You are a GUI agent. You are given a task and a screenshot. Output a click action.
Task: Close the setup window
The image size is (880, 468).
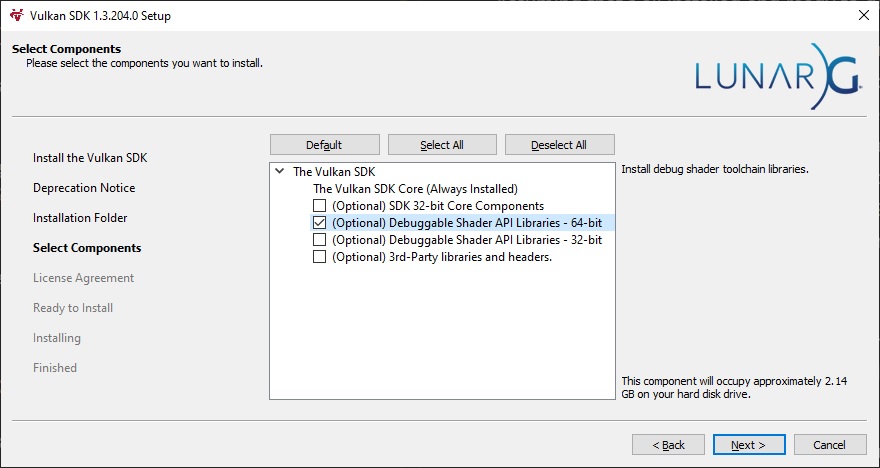[864, 15]
